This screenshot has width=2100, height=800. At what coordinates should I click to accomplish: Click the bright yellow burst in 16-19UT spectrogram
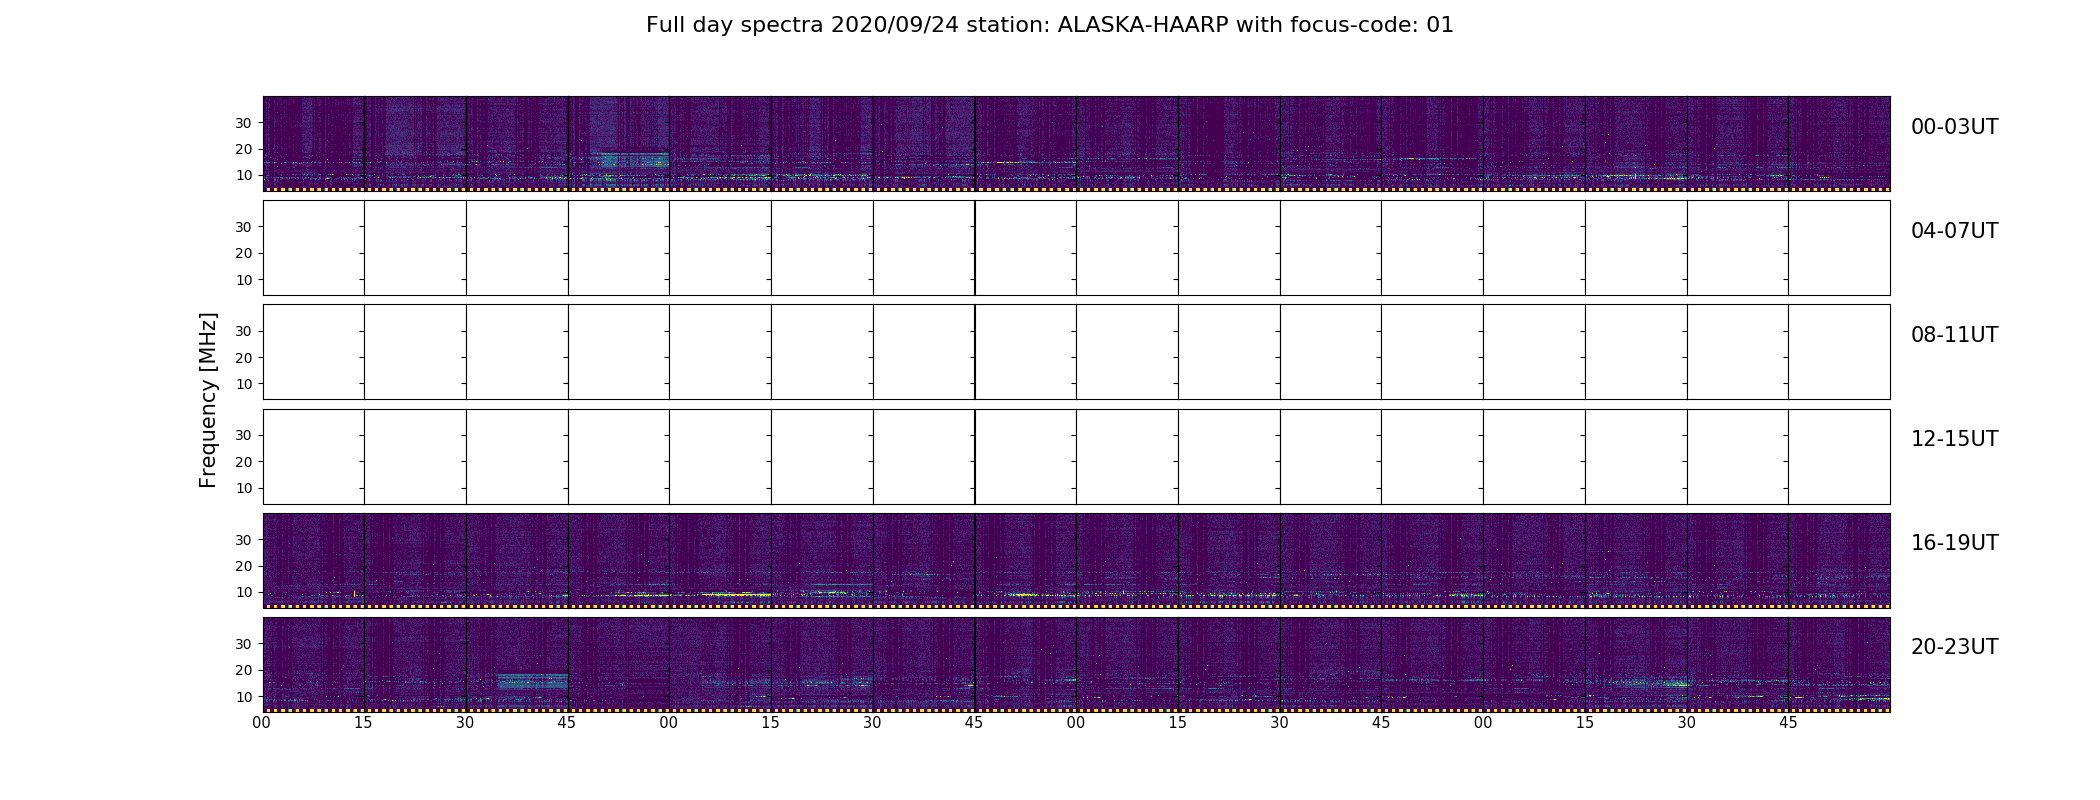(735, 594)
